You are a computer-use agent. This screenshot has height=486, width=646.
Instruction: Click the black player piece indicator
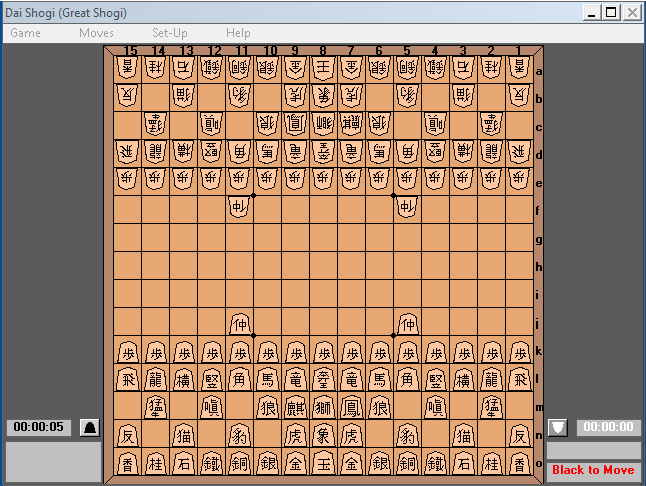(89, 428)
